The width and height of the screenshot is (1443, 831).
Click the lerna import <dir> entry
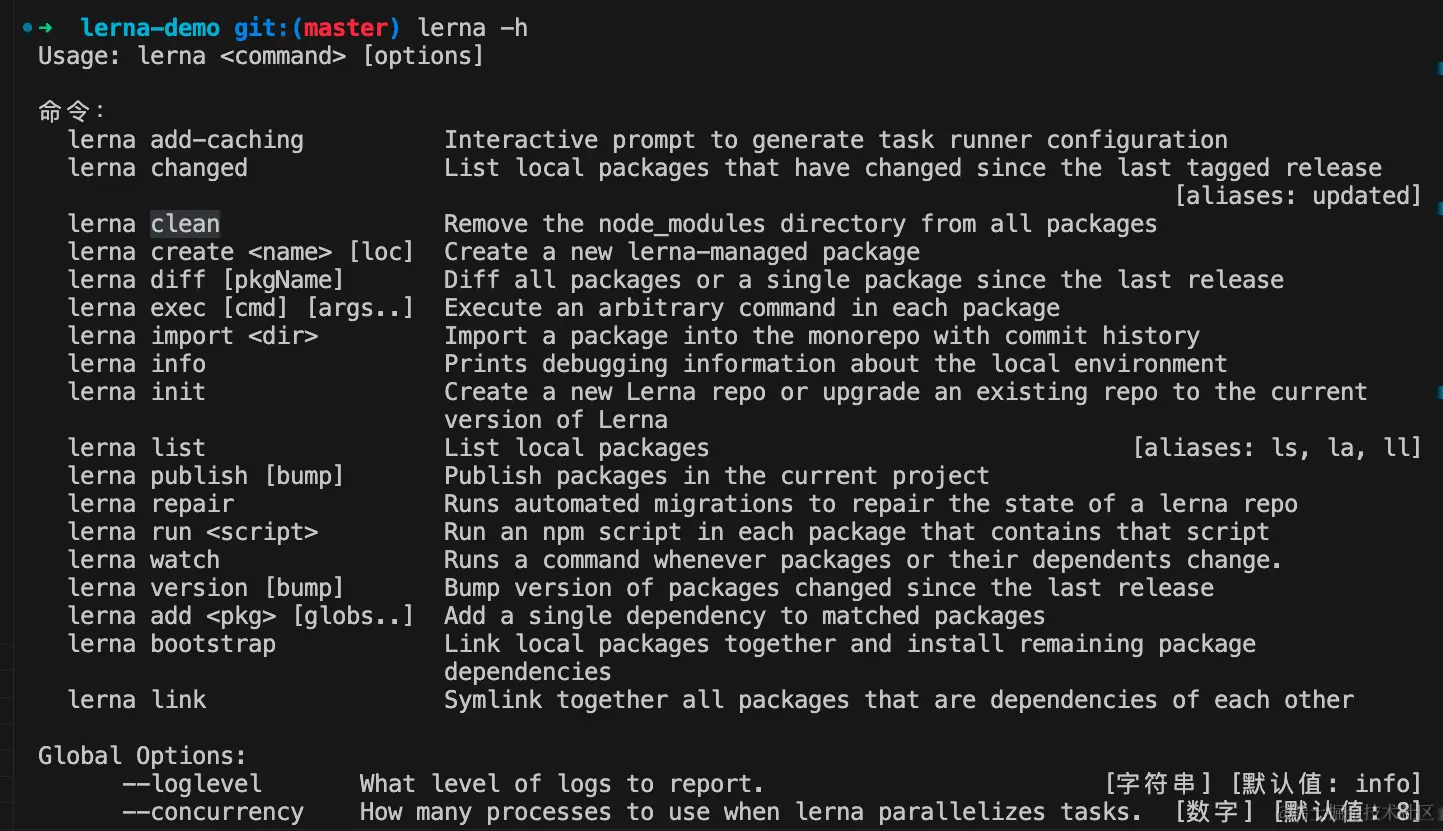[x=192, y=336]
